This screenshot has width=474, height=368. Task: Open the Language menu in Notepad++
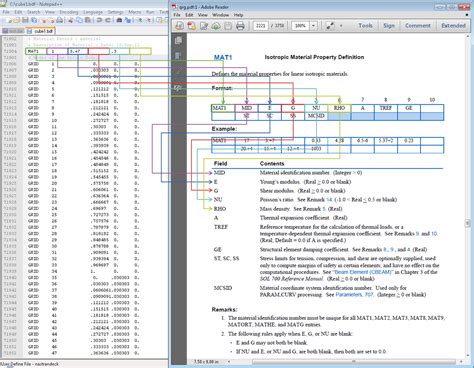[93, 12]
